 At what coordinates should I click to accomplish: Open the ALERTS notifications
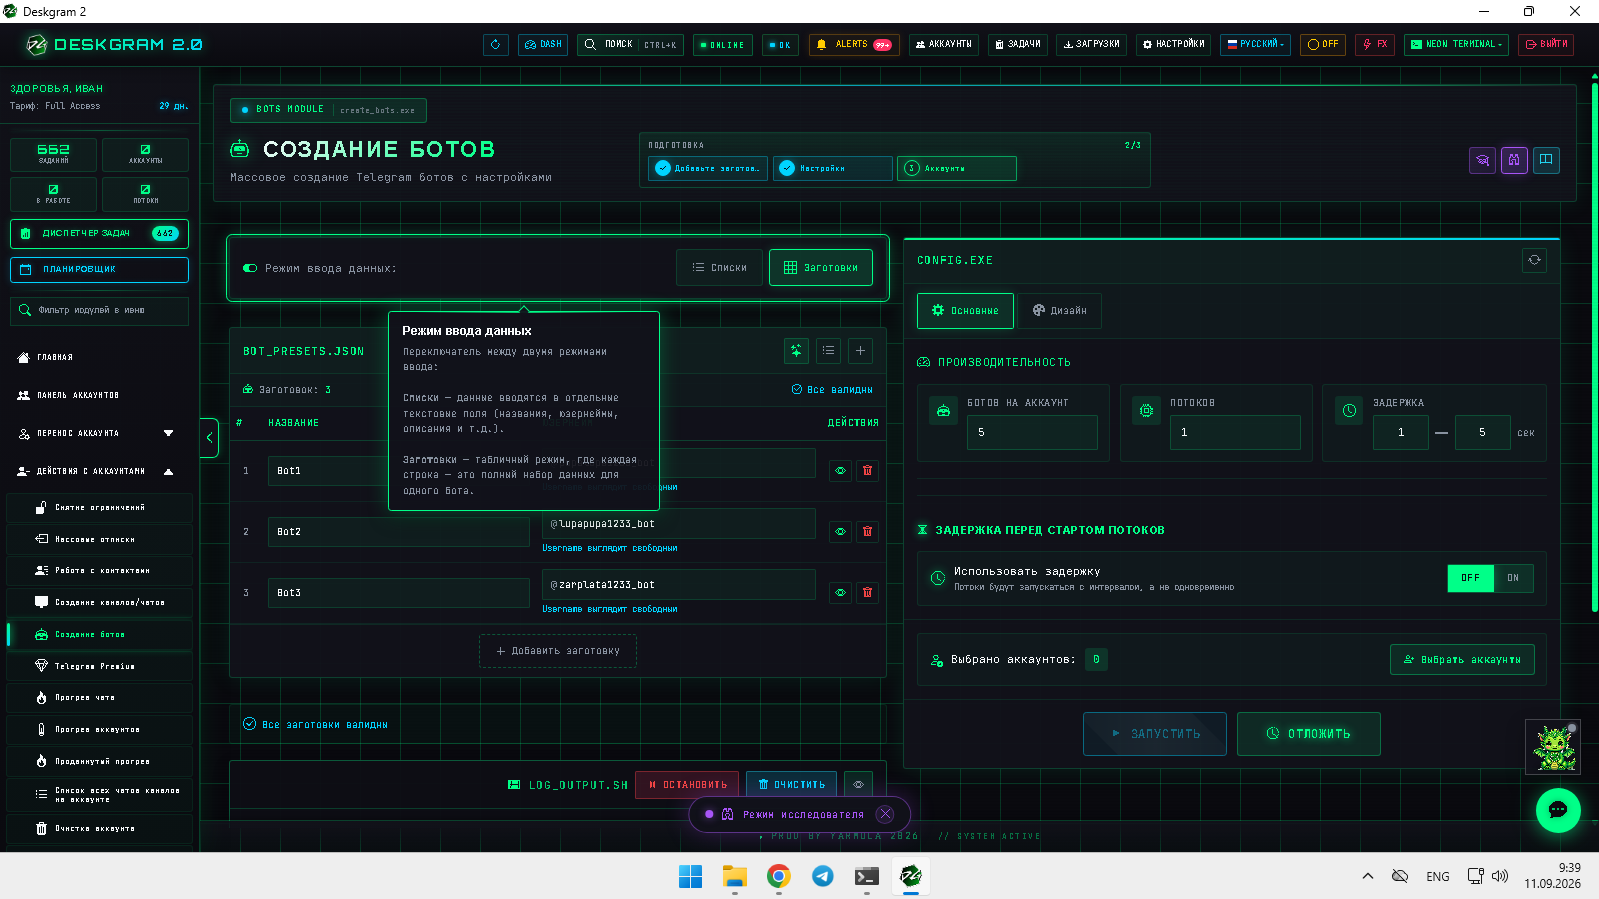click(x=853, y=45)
